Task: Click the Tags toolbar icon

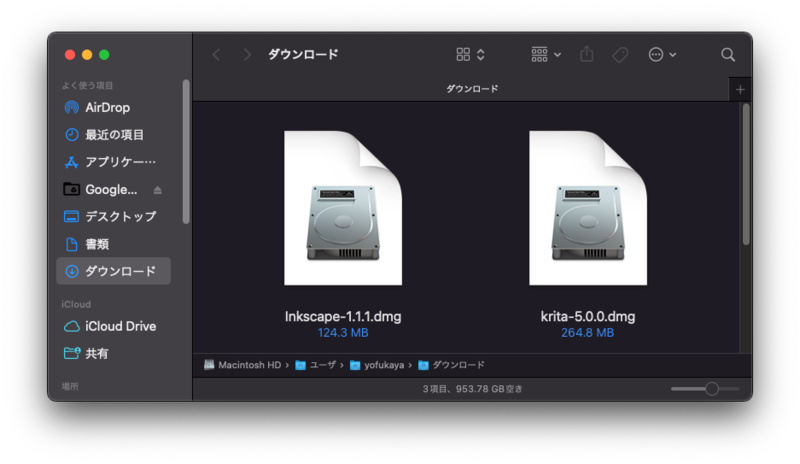Action: pos(620,55)
